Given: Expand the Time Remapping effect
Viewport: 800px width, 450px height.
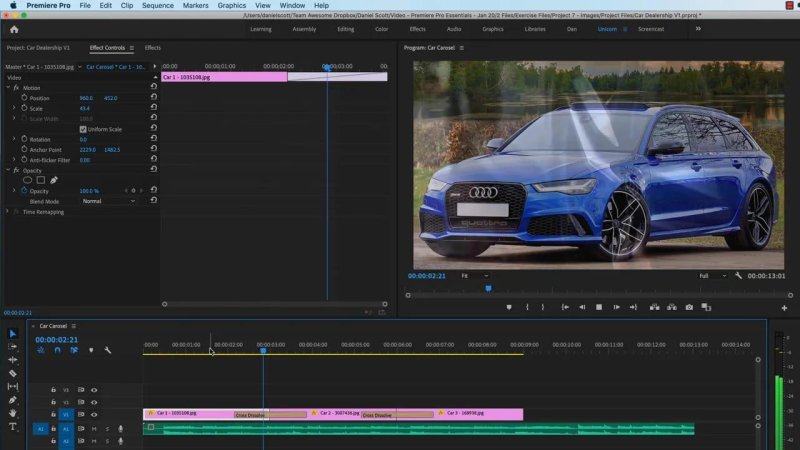Looking at the screenshot, I should tap(8, 211).
